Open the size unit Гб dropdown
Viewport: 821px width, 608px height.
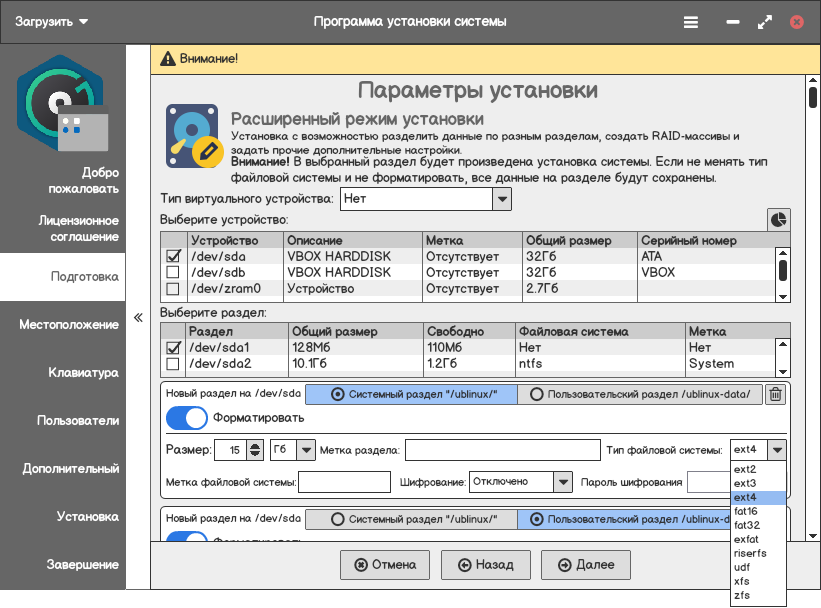pos(306,450)
